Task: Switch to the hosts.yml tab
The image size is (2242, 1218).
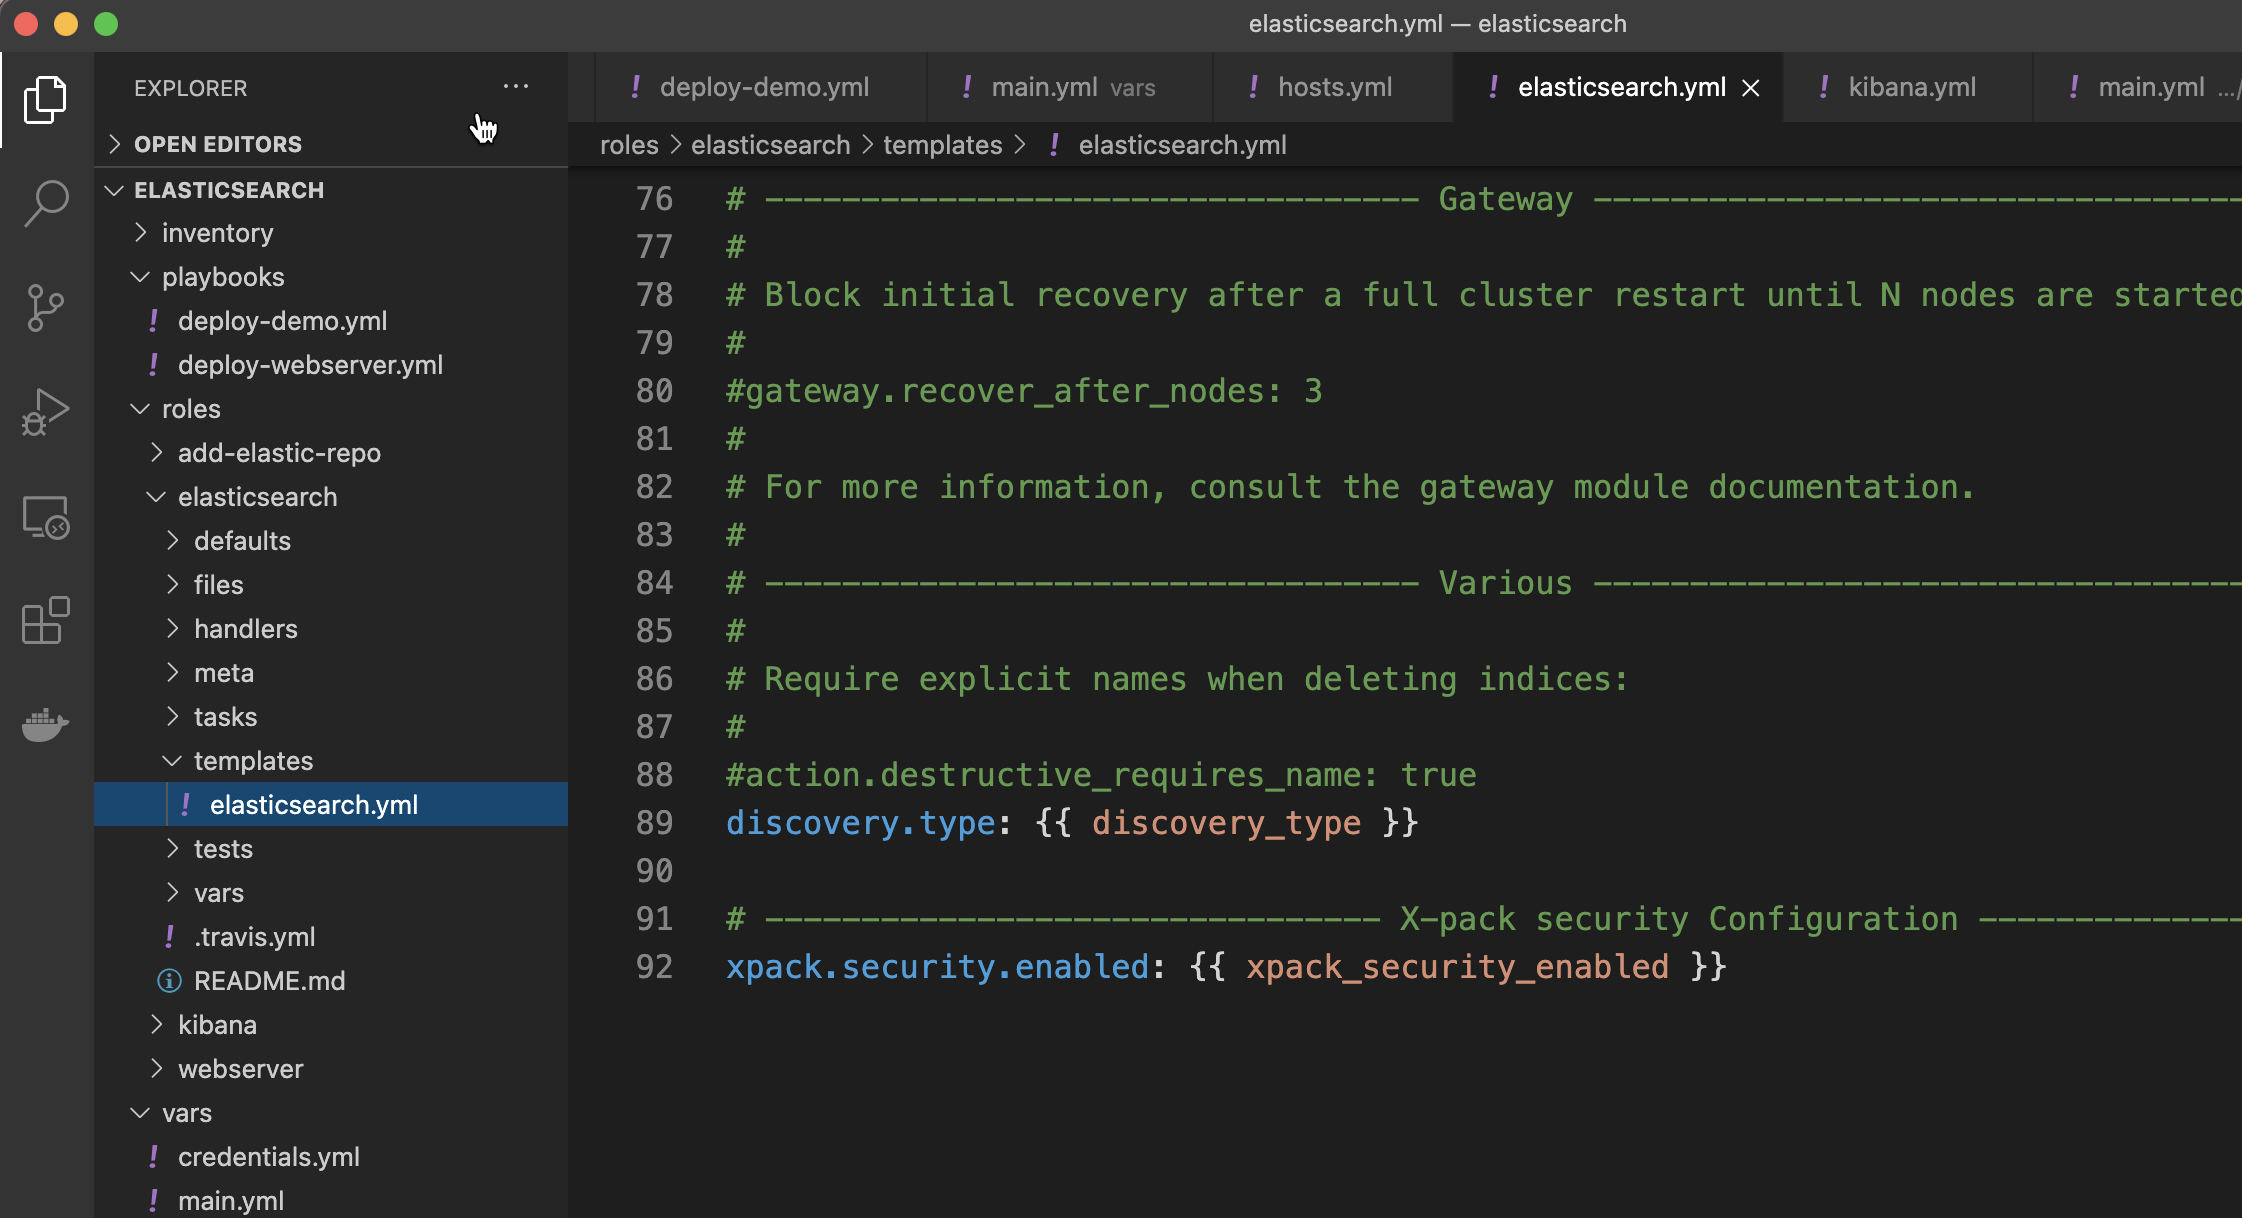Action: pos(1334,87)
